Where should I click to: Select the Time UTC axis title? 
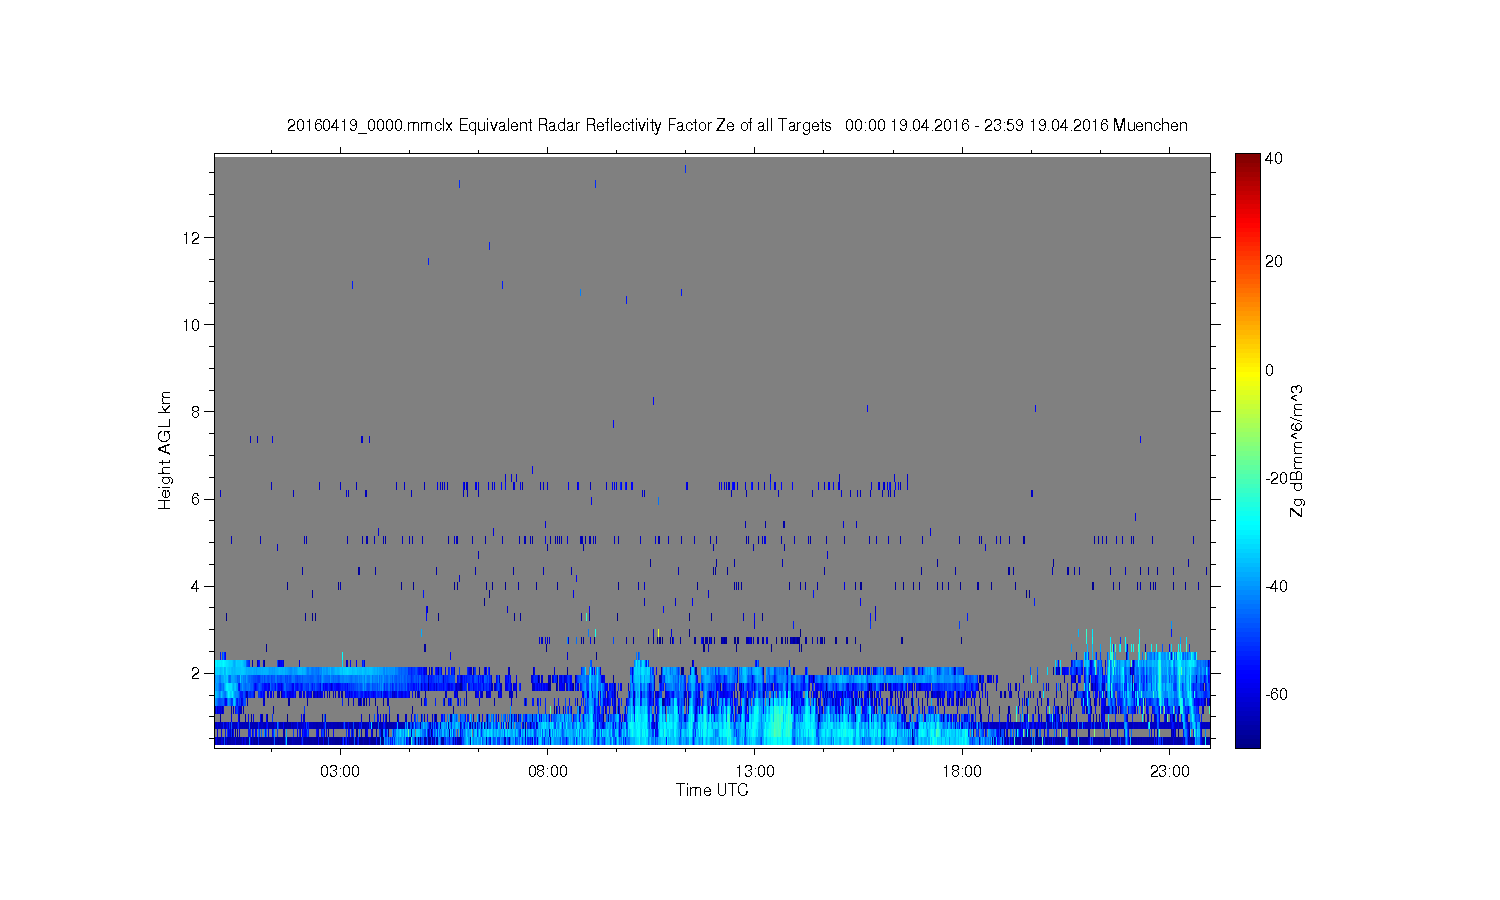point(712,790)
